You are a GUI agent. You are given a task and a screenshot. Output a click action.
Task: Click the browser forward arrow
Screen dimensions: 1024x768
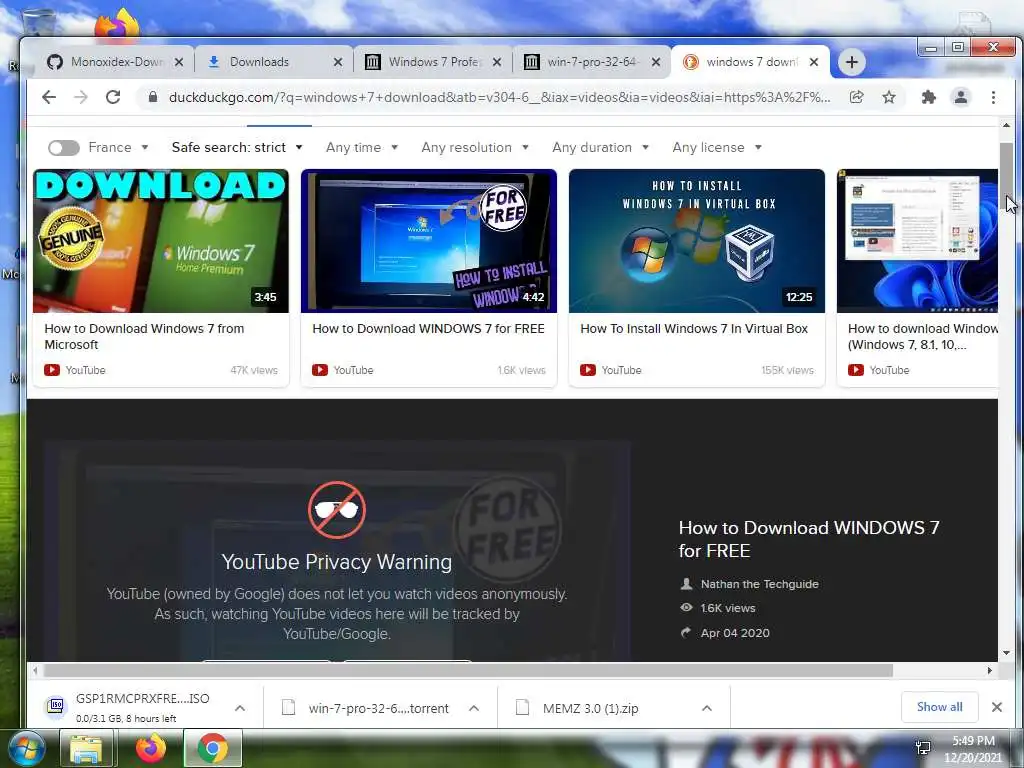pos(80,97)
